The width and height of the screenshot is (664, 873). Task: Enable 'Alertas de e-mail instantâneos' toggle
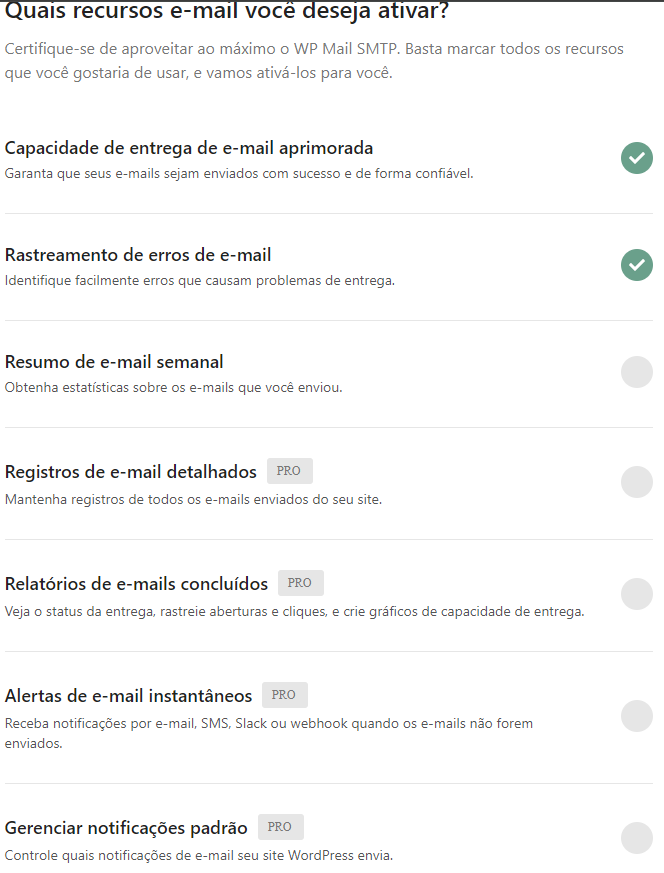pos(636,716)
